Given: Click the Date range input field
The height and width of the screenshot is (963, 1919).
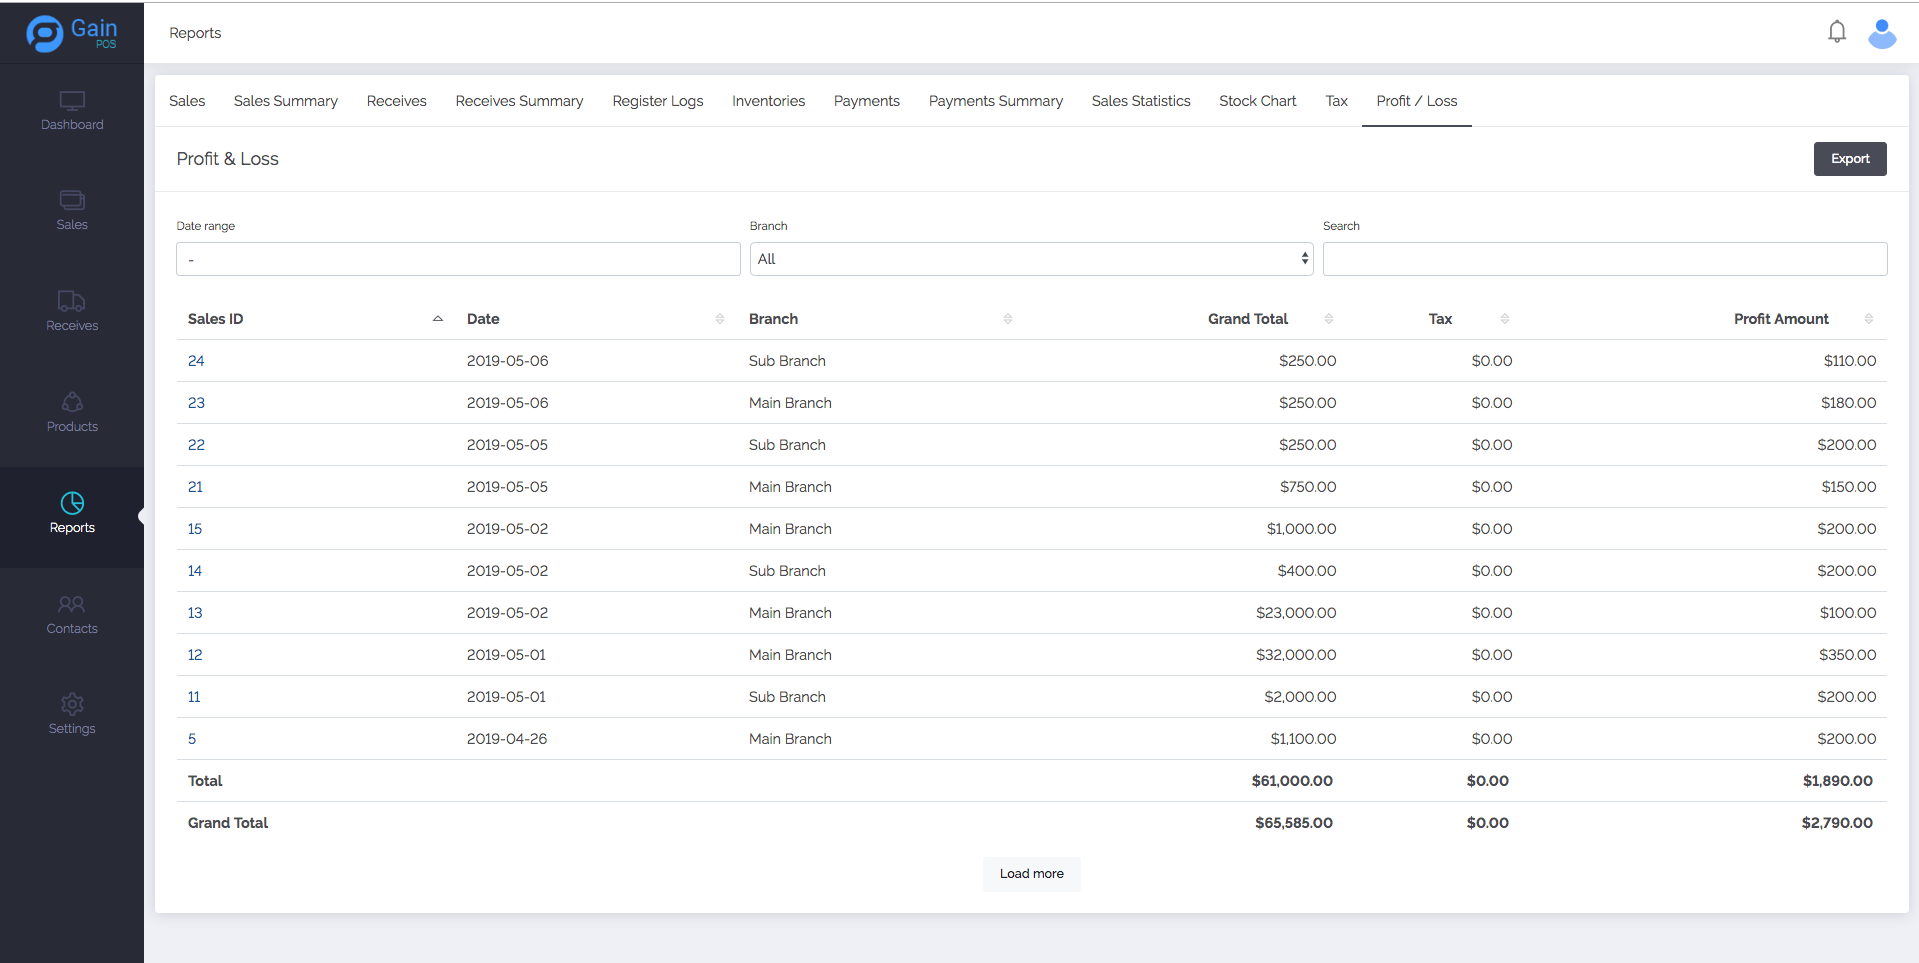Looking at the screenshot, I should click(x=458, y=259).
